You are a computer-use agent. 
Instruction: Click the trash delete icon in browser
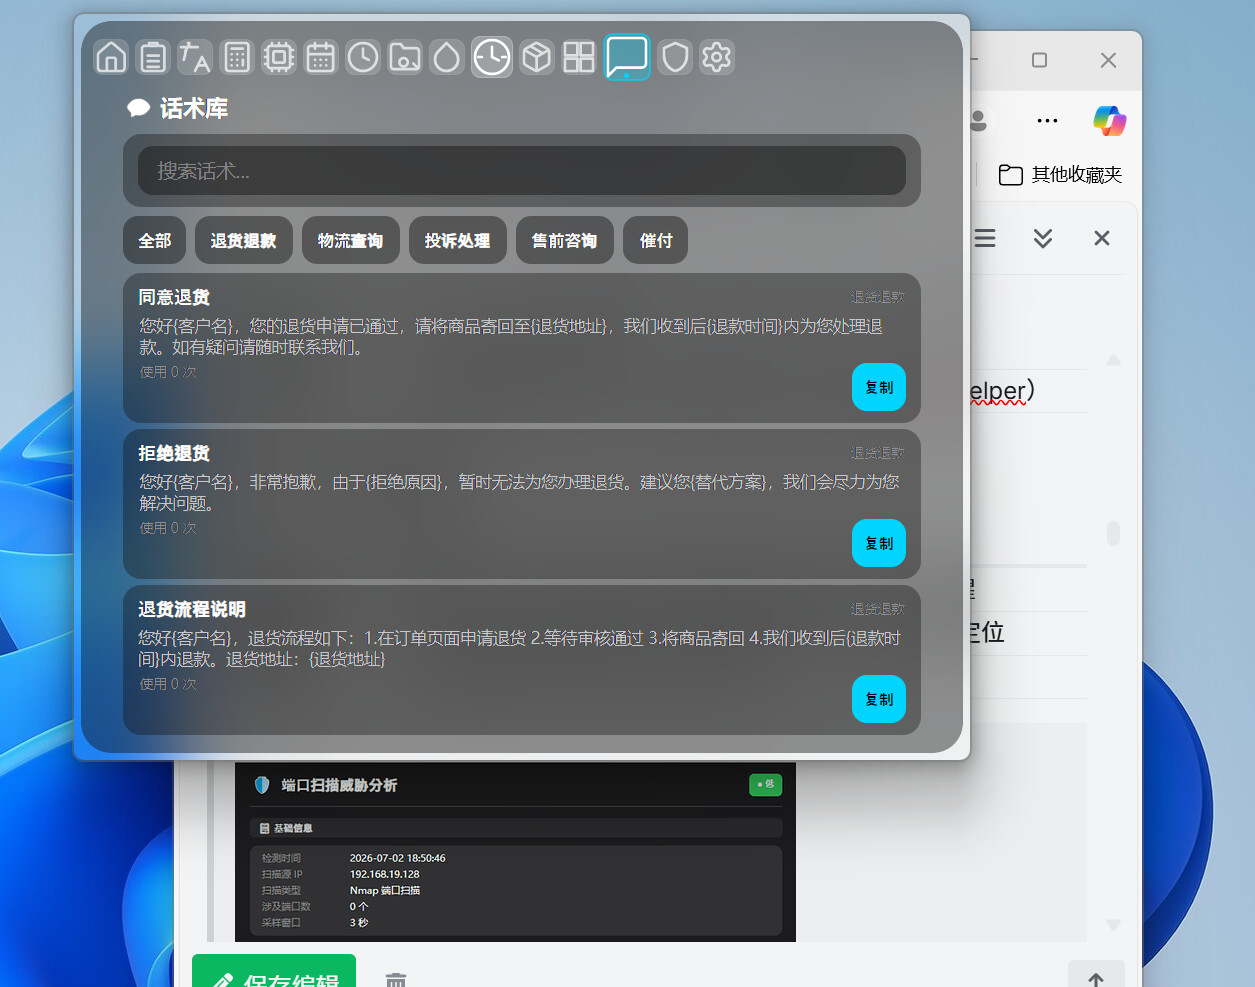pyautogui.click(x=396, y=979)
